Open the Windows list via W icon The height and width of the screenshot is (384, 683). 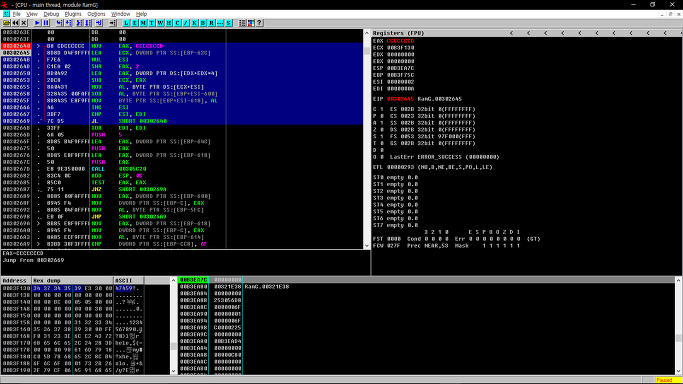point(160,23)
